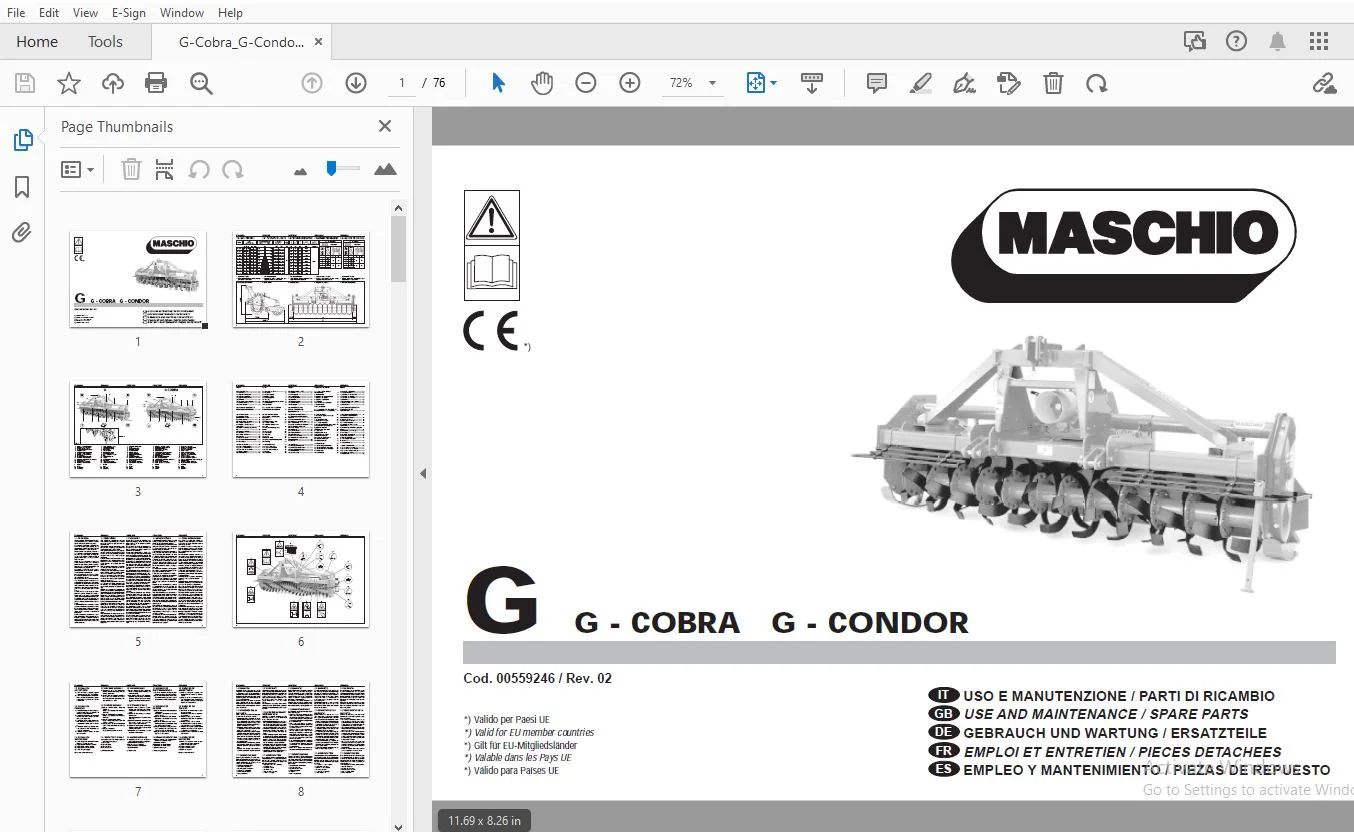Select the page 2 thumbnail

pyautogui.click(x=301, y=279)
